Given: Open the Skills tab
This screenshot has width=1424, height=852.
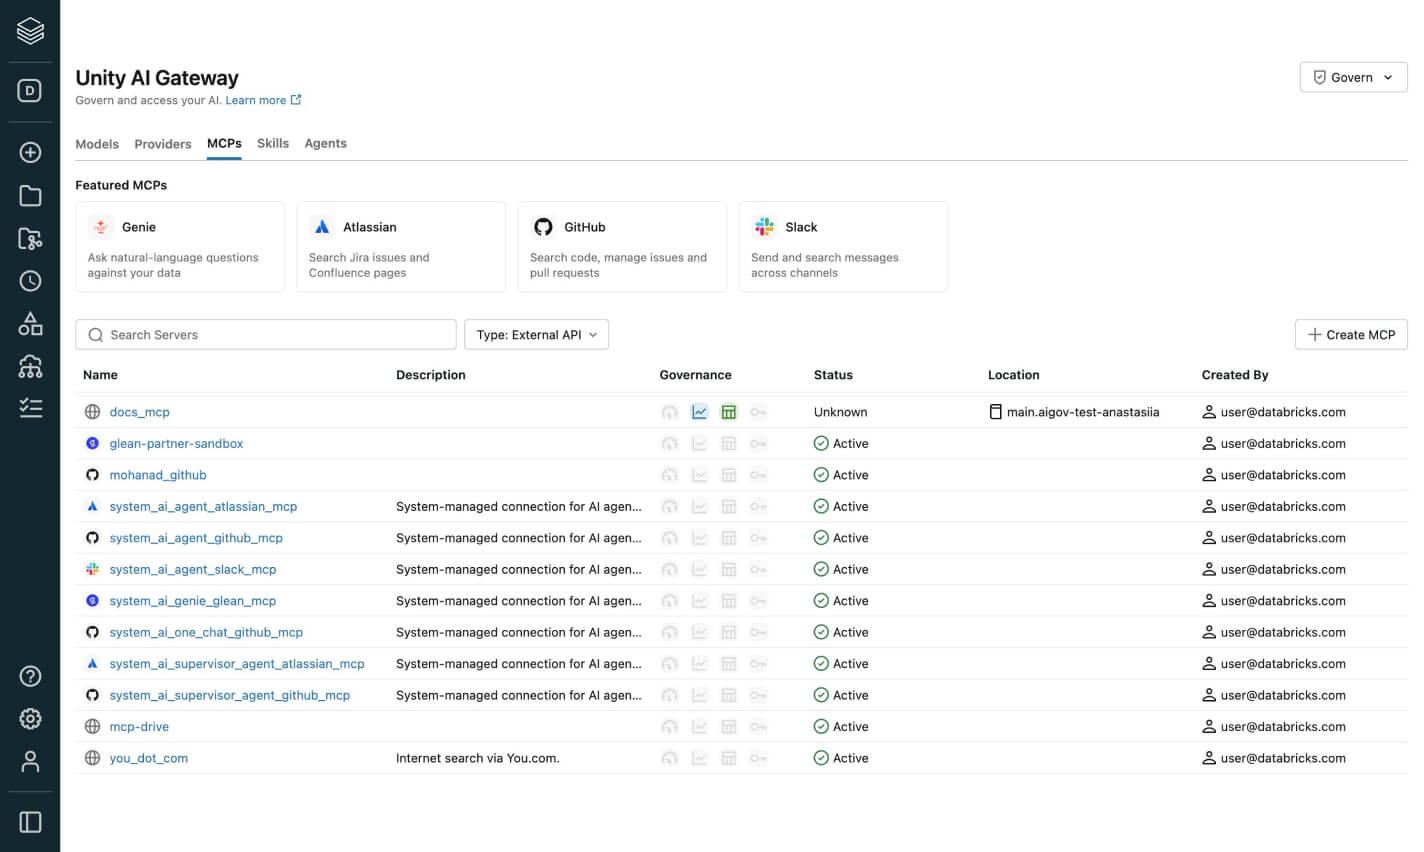Looking at the screenshot, I should 273,144.
